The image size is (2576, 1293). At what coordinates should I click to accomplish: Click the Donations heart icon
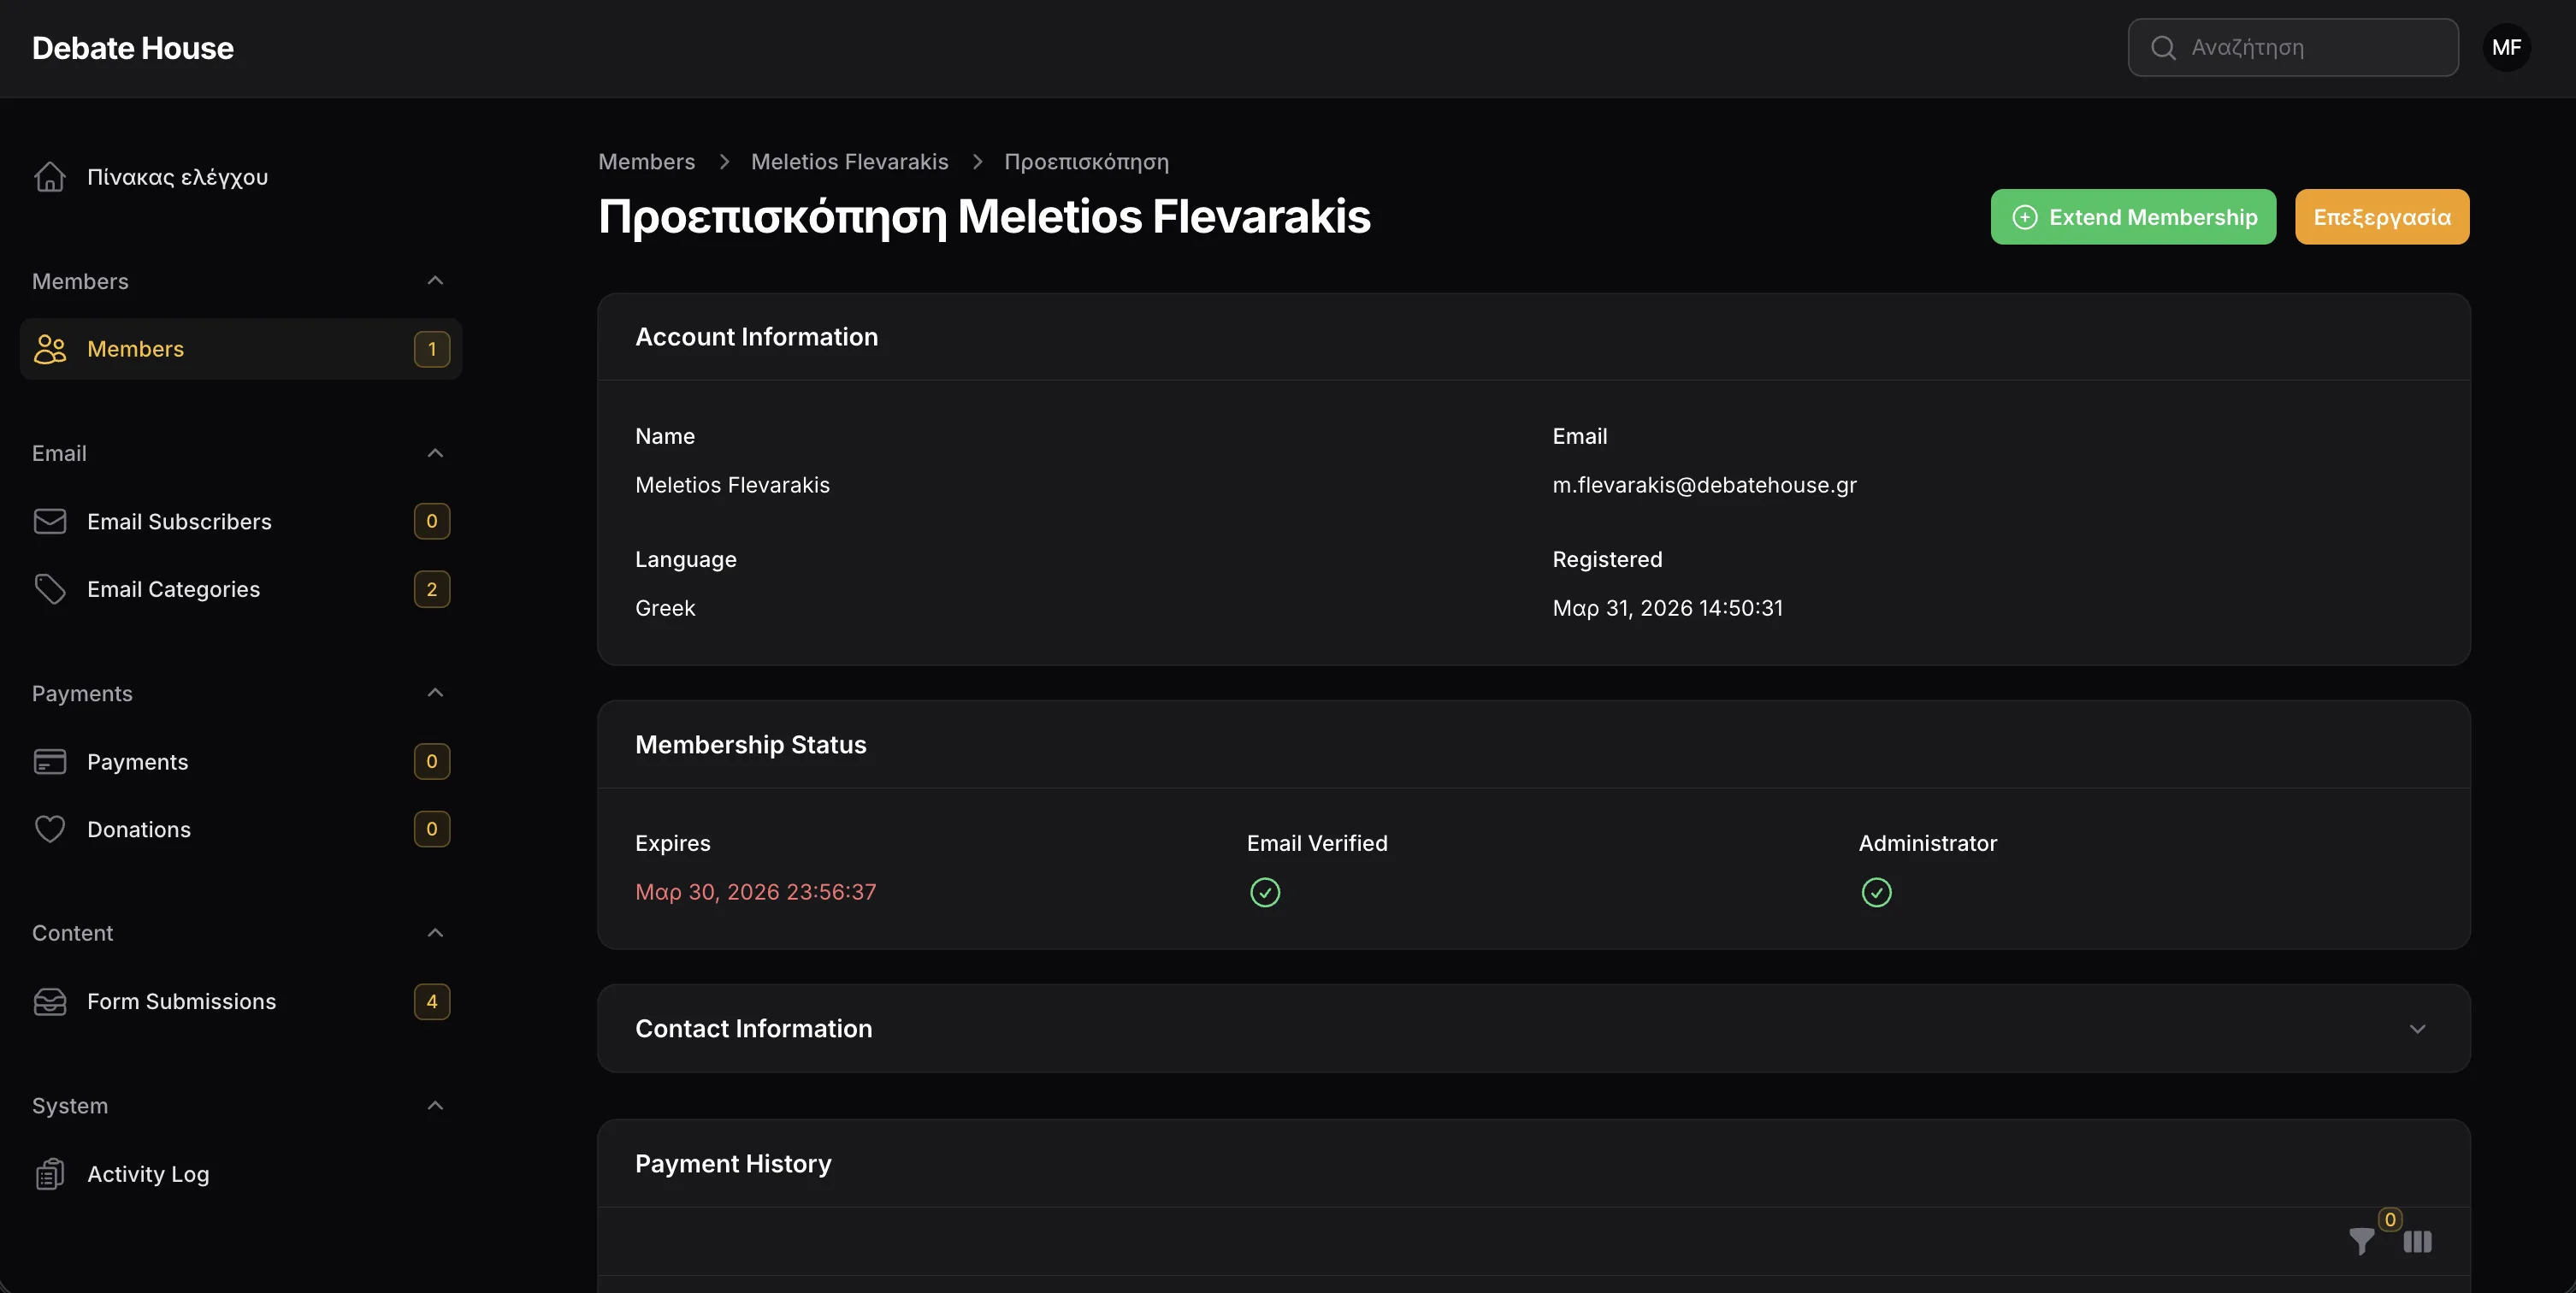49,829
